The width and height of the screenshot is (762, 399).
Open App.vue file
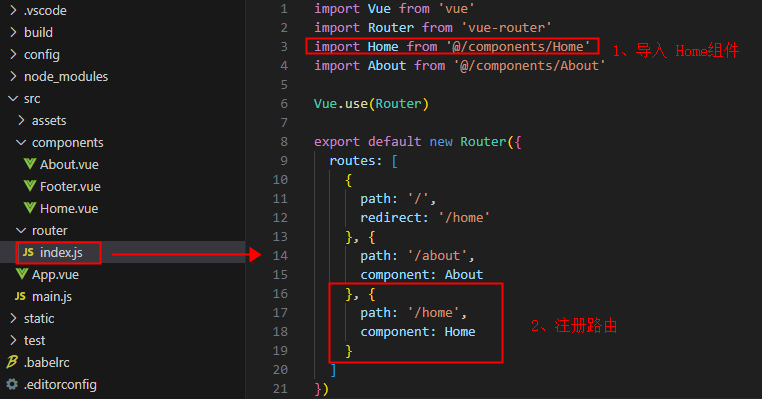coord(55,275)
